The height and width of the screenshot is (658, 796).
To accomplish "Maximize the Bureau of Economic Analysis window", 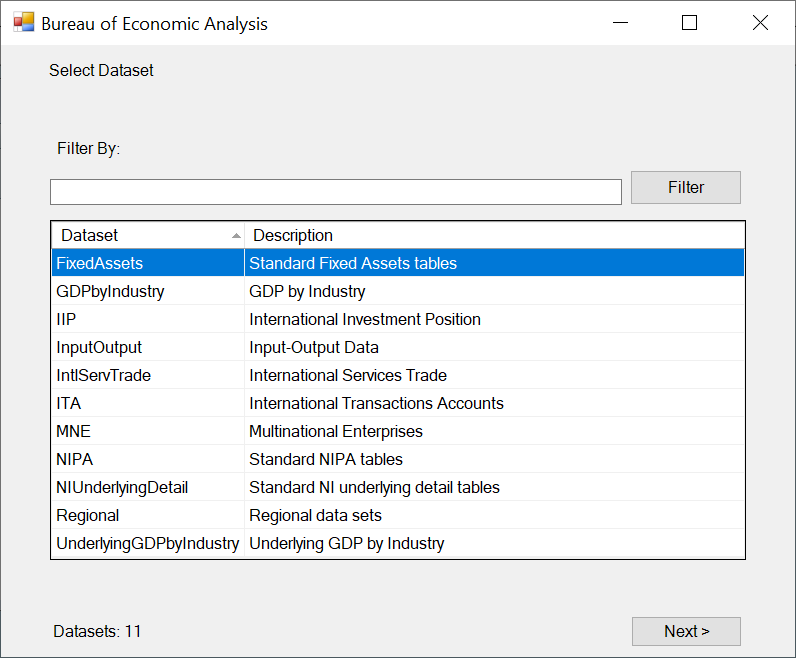I will point(689,23).
